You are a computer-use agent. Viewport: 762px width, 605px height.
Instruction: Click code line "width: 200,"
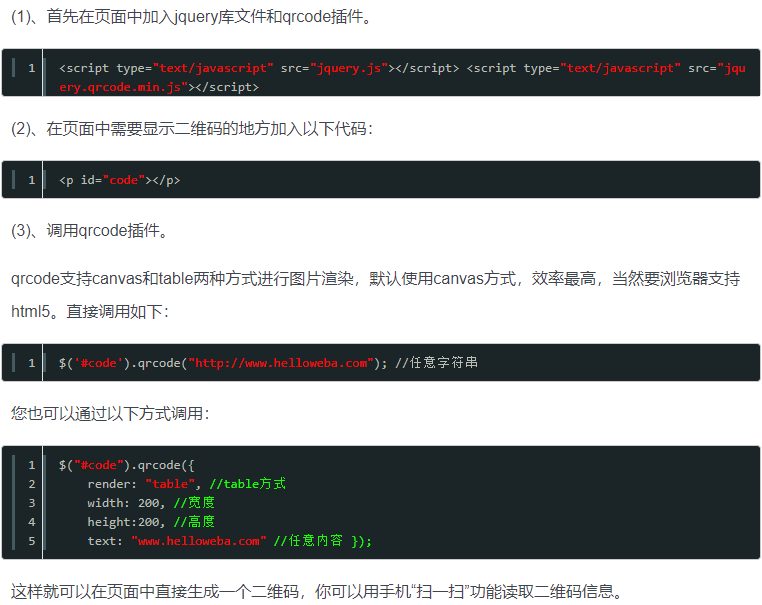click(x=126, y=503)
